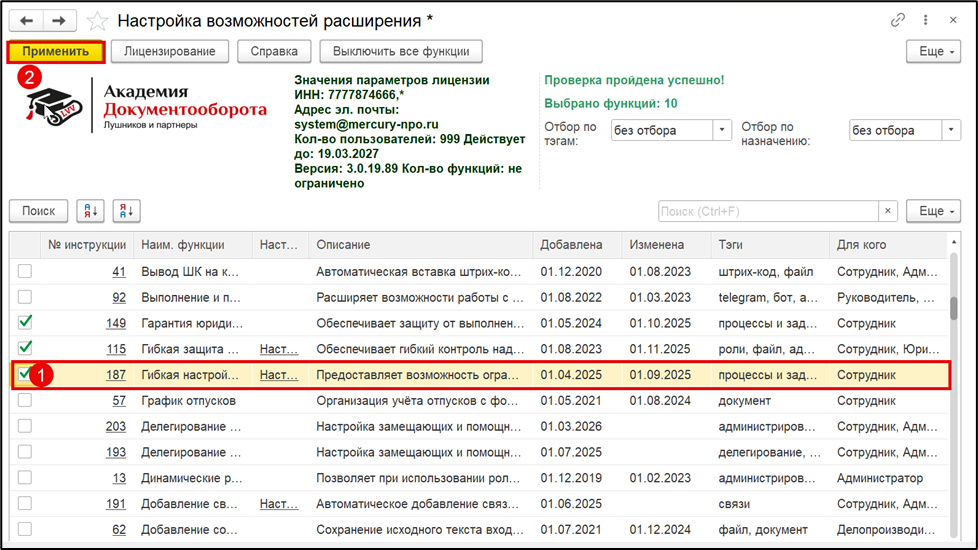Click the Отбор по тэгам field
The width and height of the screenshot is (978, 550).
pyautogui.click(x=662, y=130)
